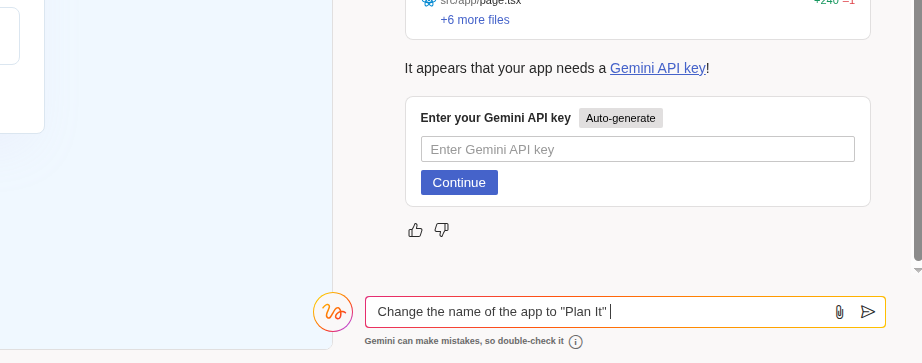The width and height of the screenshot is (922, 363).
Task: Attach a file using the paperclip icon
Action: coord(839,312)
